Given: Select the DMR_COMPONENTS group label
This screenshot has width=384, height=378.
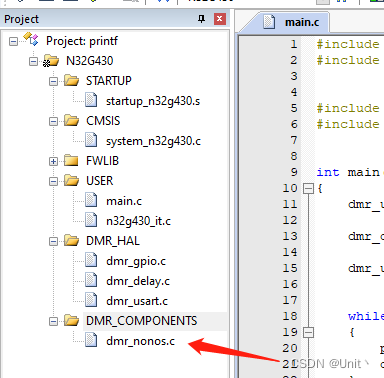Looking at the screenshot, I should click(142, 321).
